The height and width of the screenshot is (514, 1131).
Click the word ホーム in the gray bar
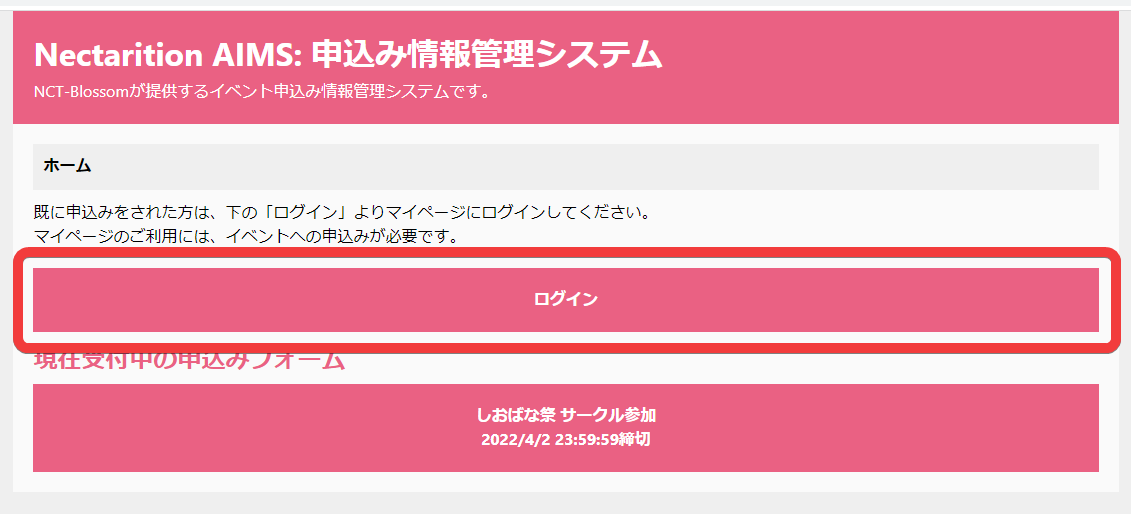click(67, 166)
